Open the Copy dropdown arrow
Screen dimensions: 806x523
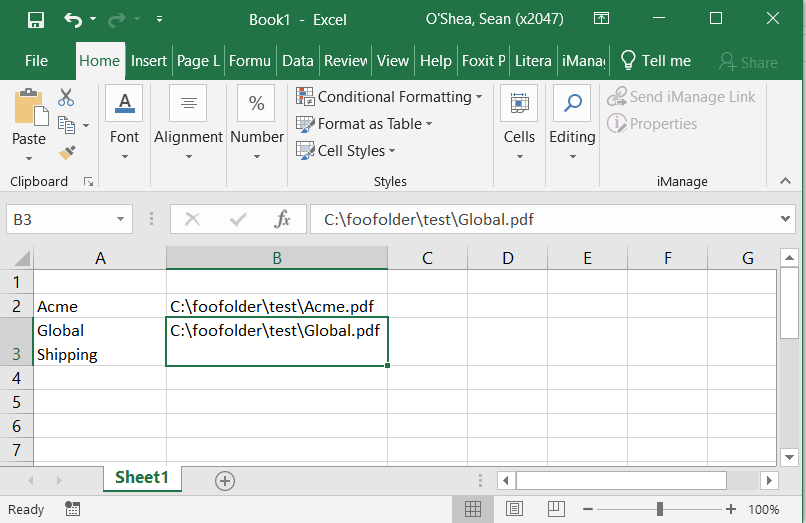[x=86, y=125]
